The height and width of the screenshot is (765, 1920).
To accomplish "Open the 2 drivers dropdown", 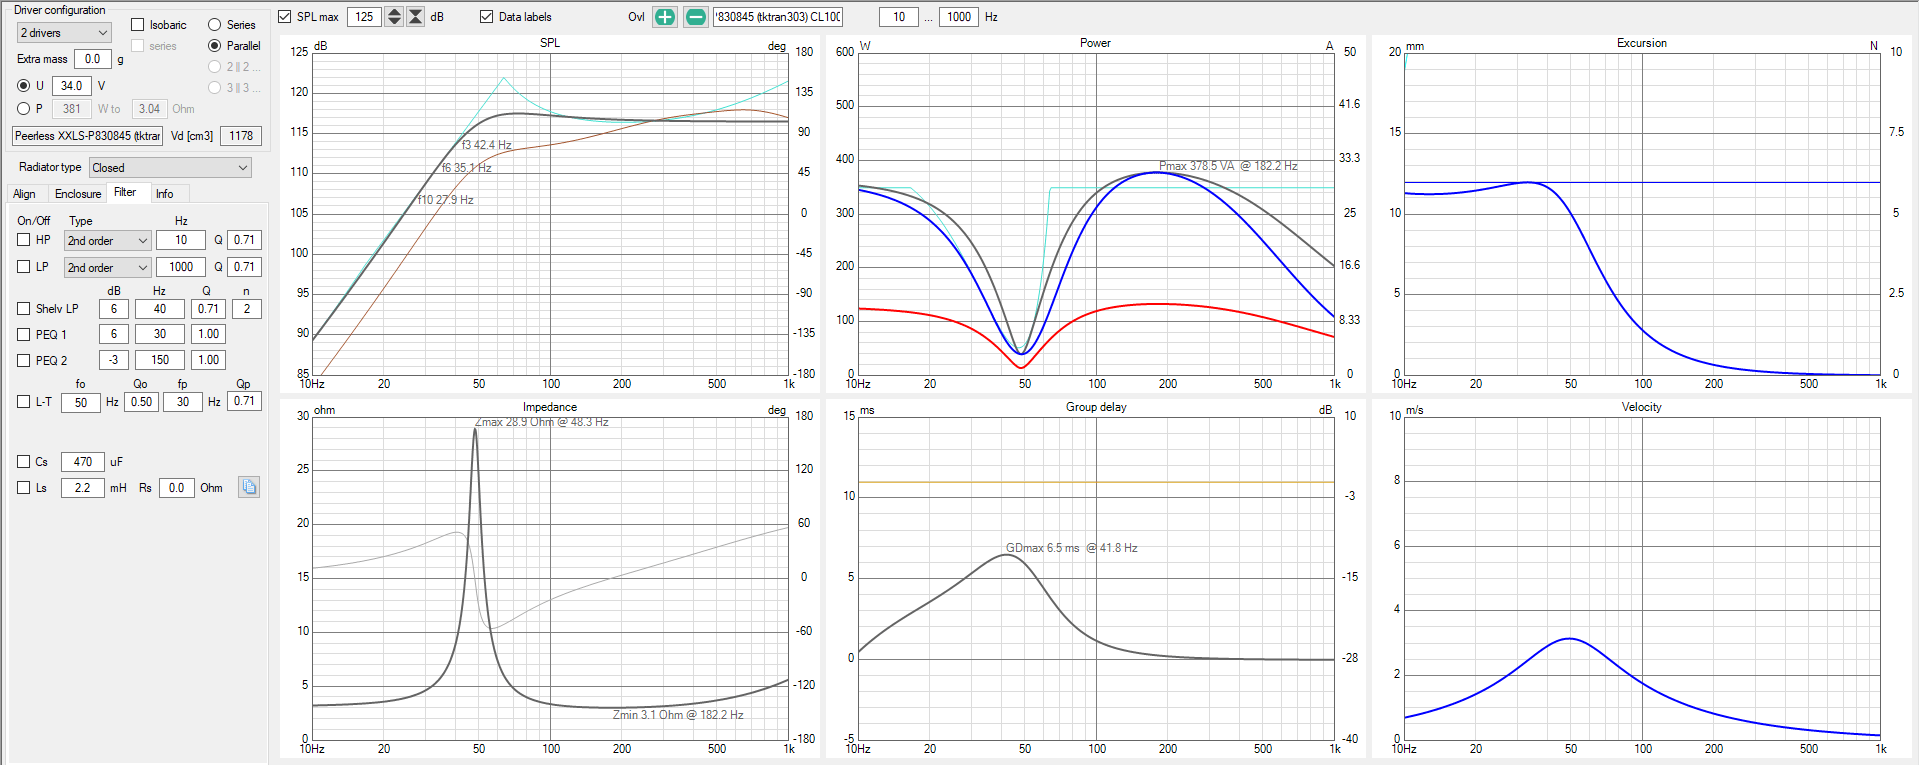I will [64, 33].
